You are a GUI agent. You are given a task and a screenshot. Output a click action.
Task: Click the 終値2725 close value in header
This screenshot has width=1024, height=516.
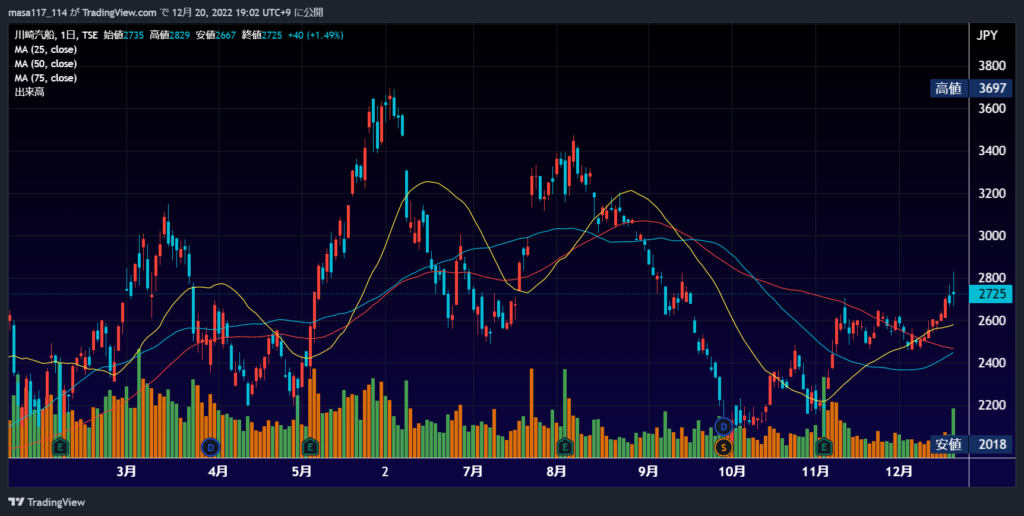pos(262,35)
